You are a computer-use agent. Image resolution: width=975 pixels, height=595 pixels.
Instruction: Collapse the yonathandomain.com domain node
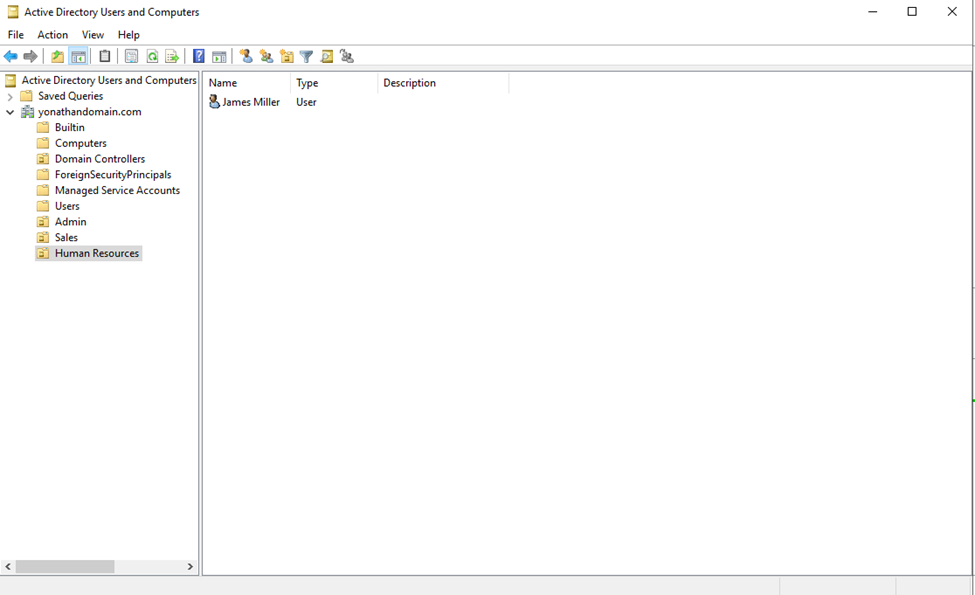tap(10, 112)
